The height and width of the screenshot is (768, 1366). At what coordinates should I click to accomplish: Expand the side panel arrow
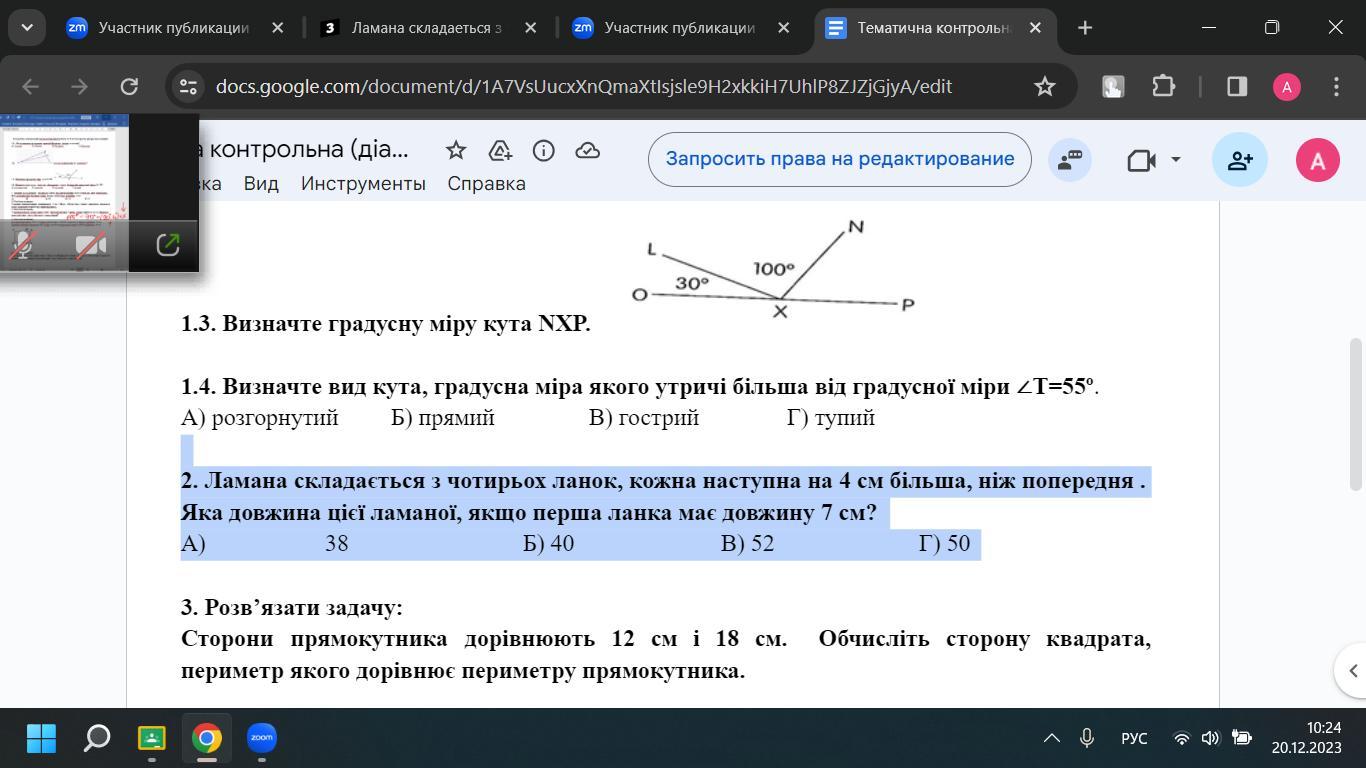(x=1352, y=671)
